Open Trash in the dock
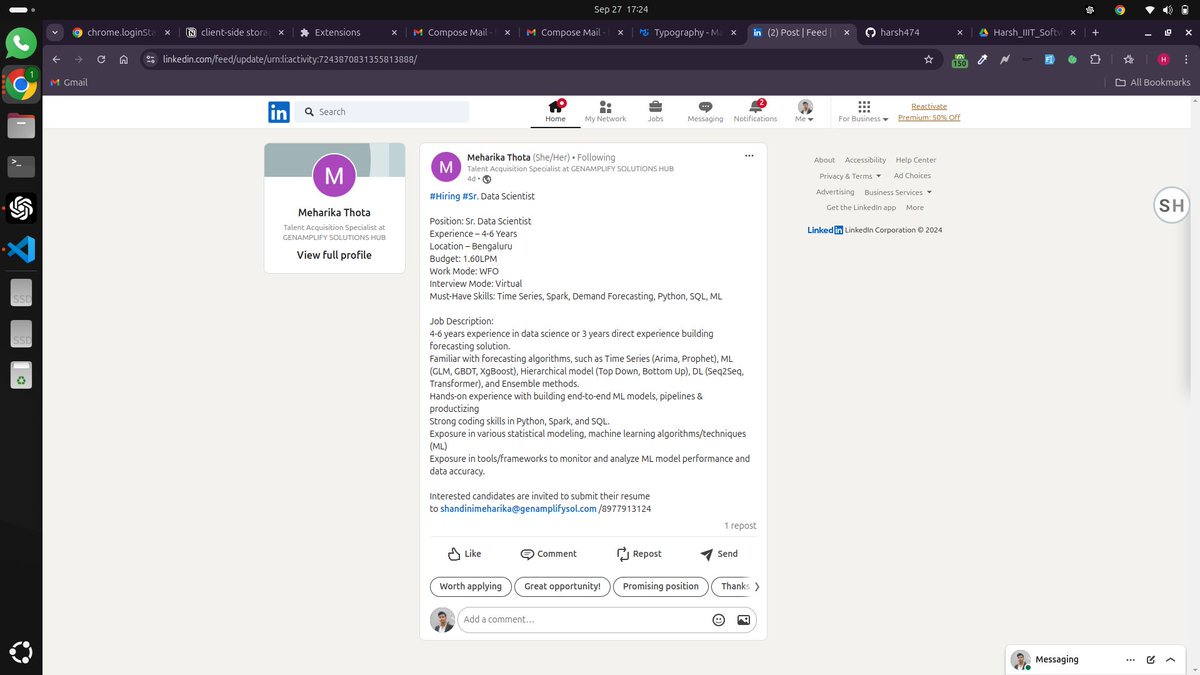This screenshot has height=675, width=1200. [20, 375]
